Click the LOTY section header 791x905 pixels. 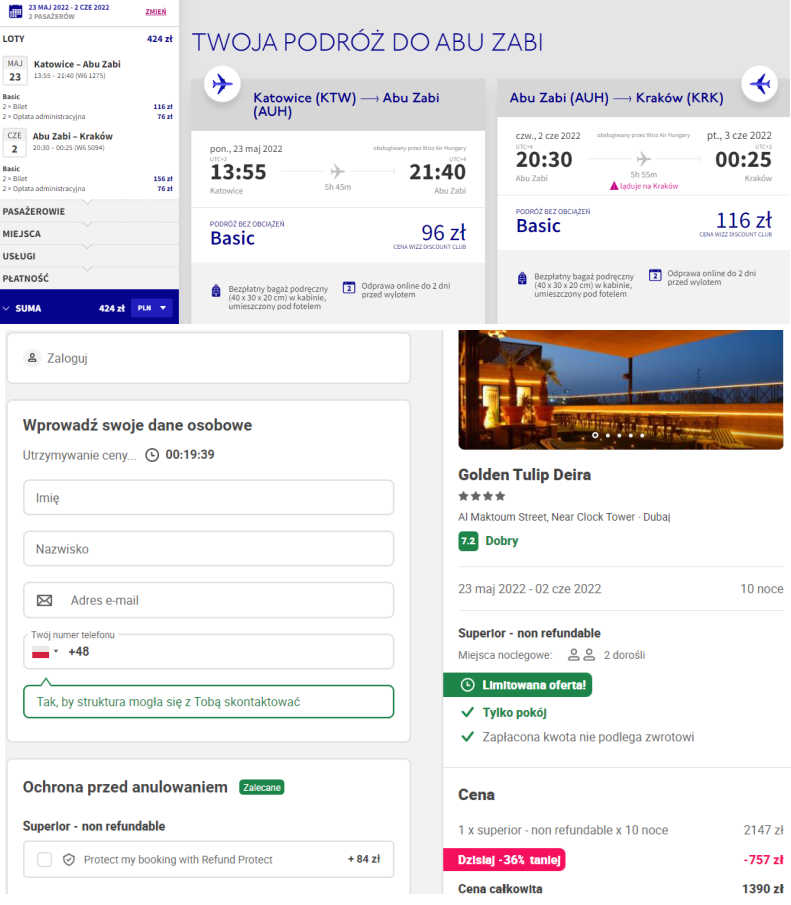(13, 39)
